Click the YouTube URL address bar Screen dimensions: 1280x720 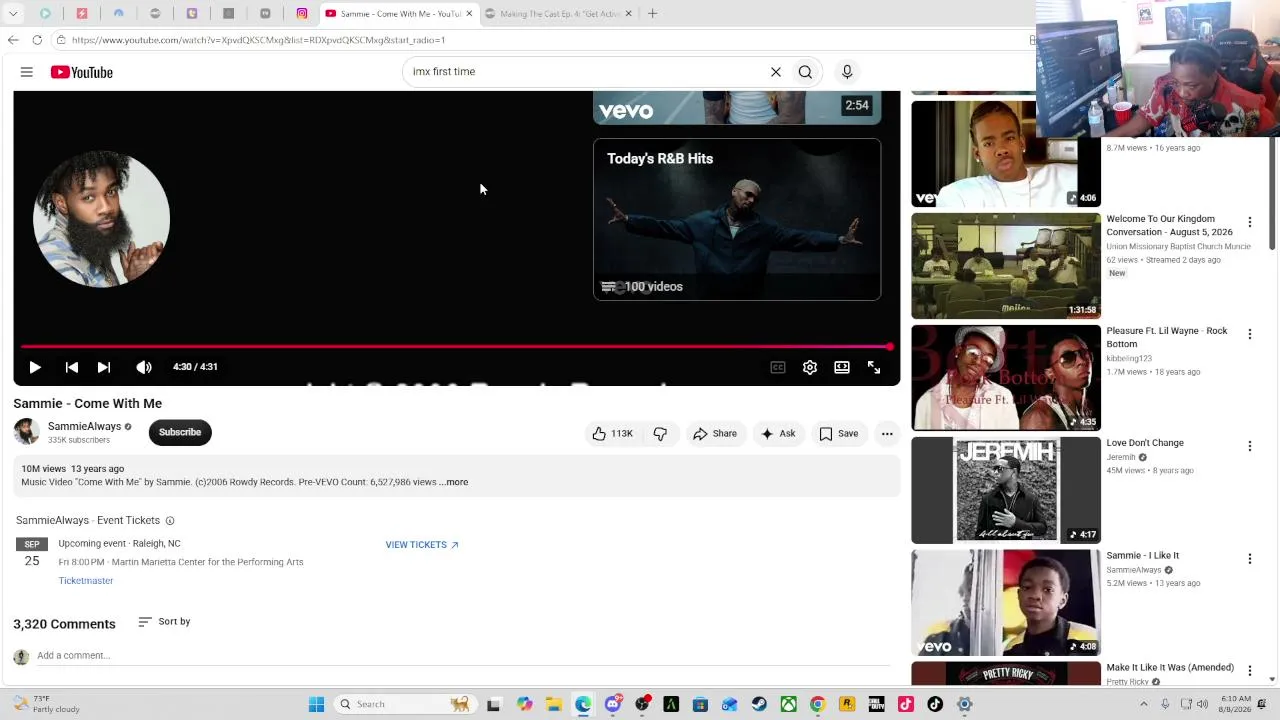540,40
